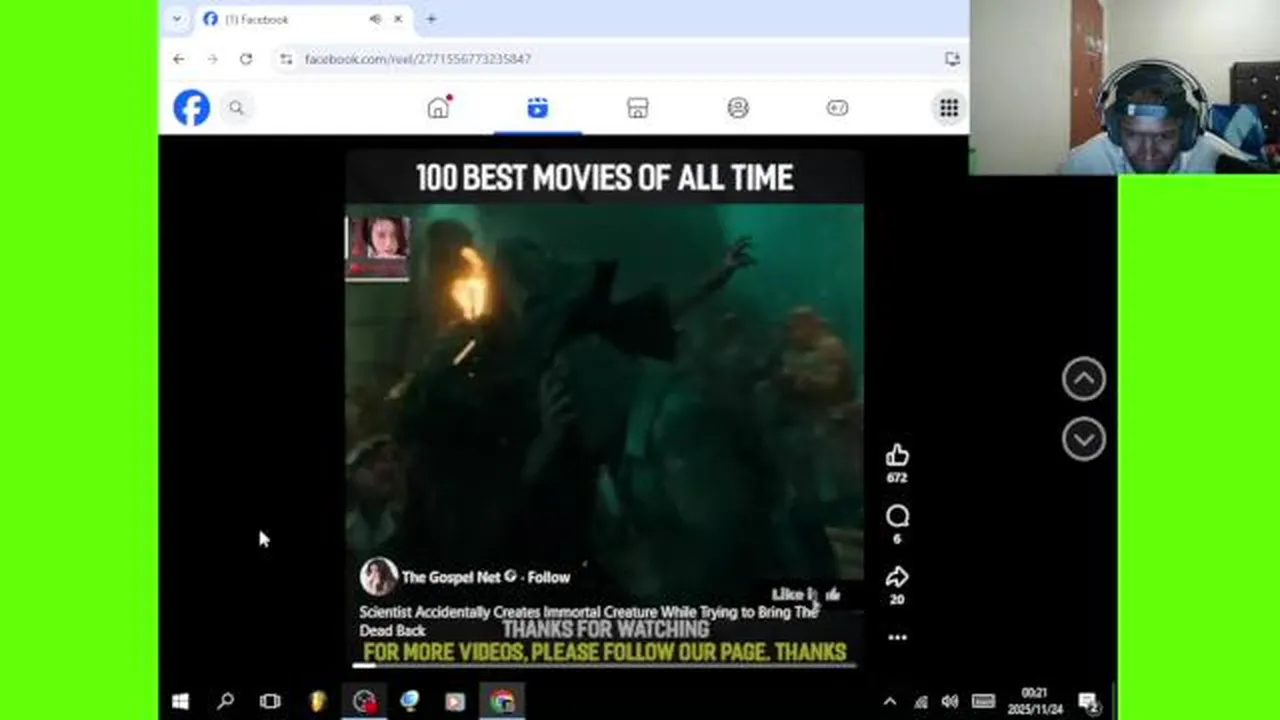Open the Reels tab

pyautogui.click(x=538, y=108)
